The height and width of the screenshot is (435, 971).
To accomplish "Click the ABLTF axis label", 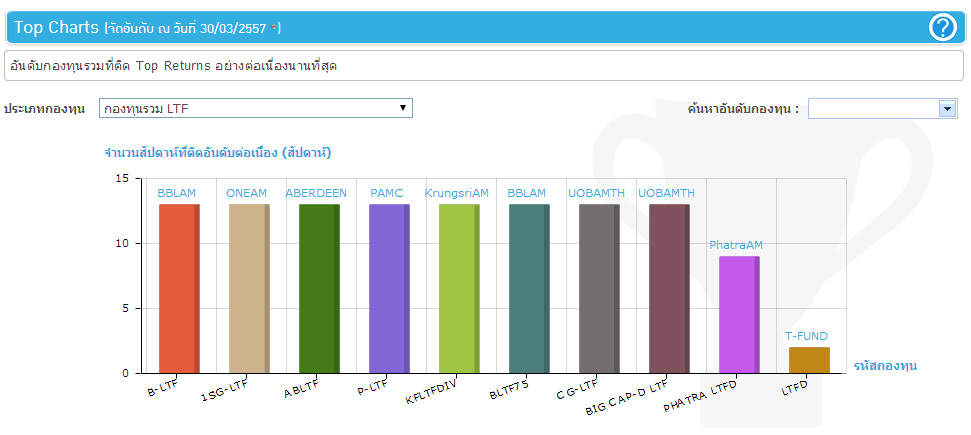I will [302, 389].
